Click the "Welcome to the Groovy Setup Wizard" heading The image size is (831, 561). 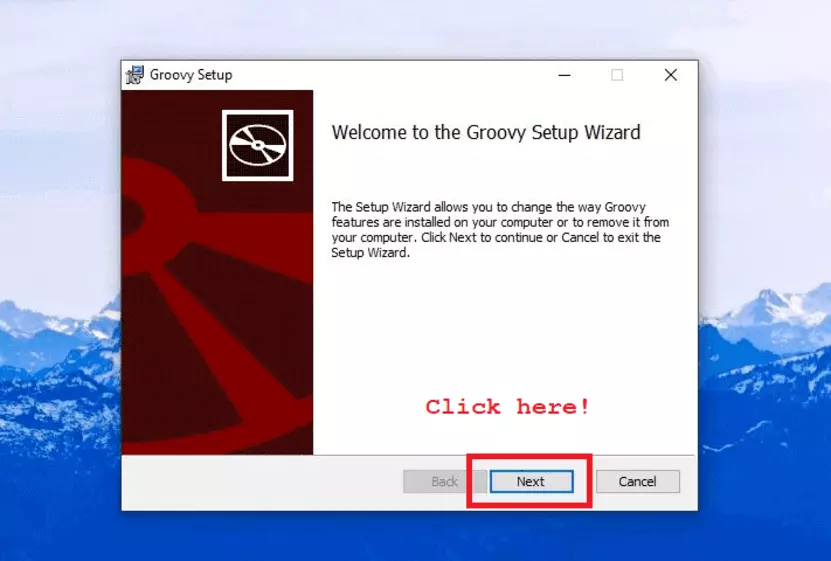tap(486, 132)
